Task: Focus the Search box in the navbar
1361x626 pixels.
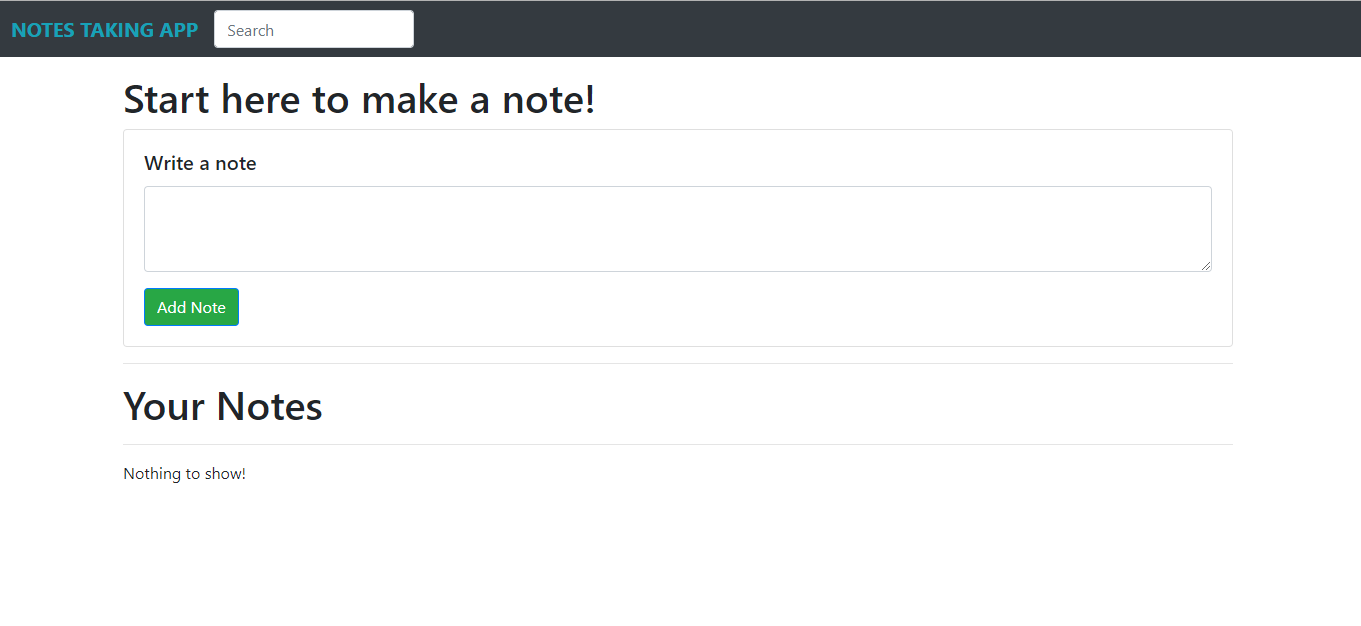Action: (314, 29)
